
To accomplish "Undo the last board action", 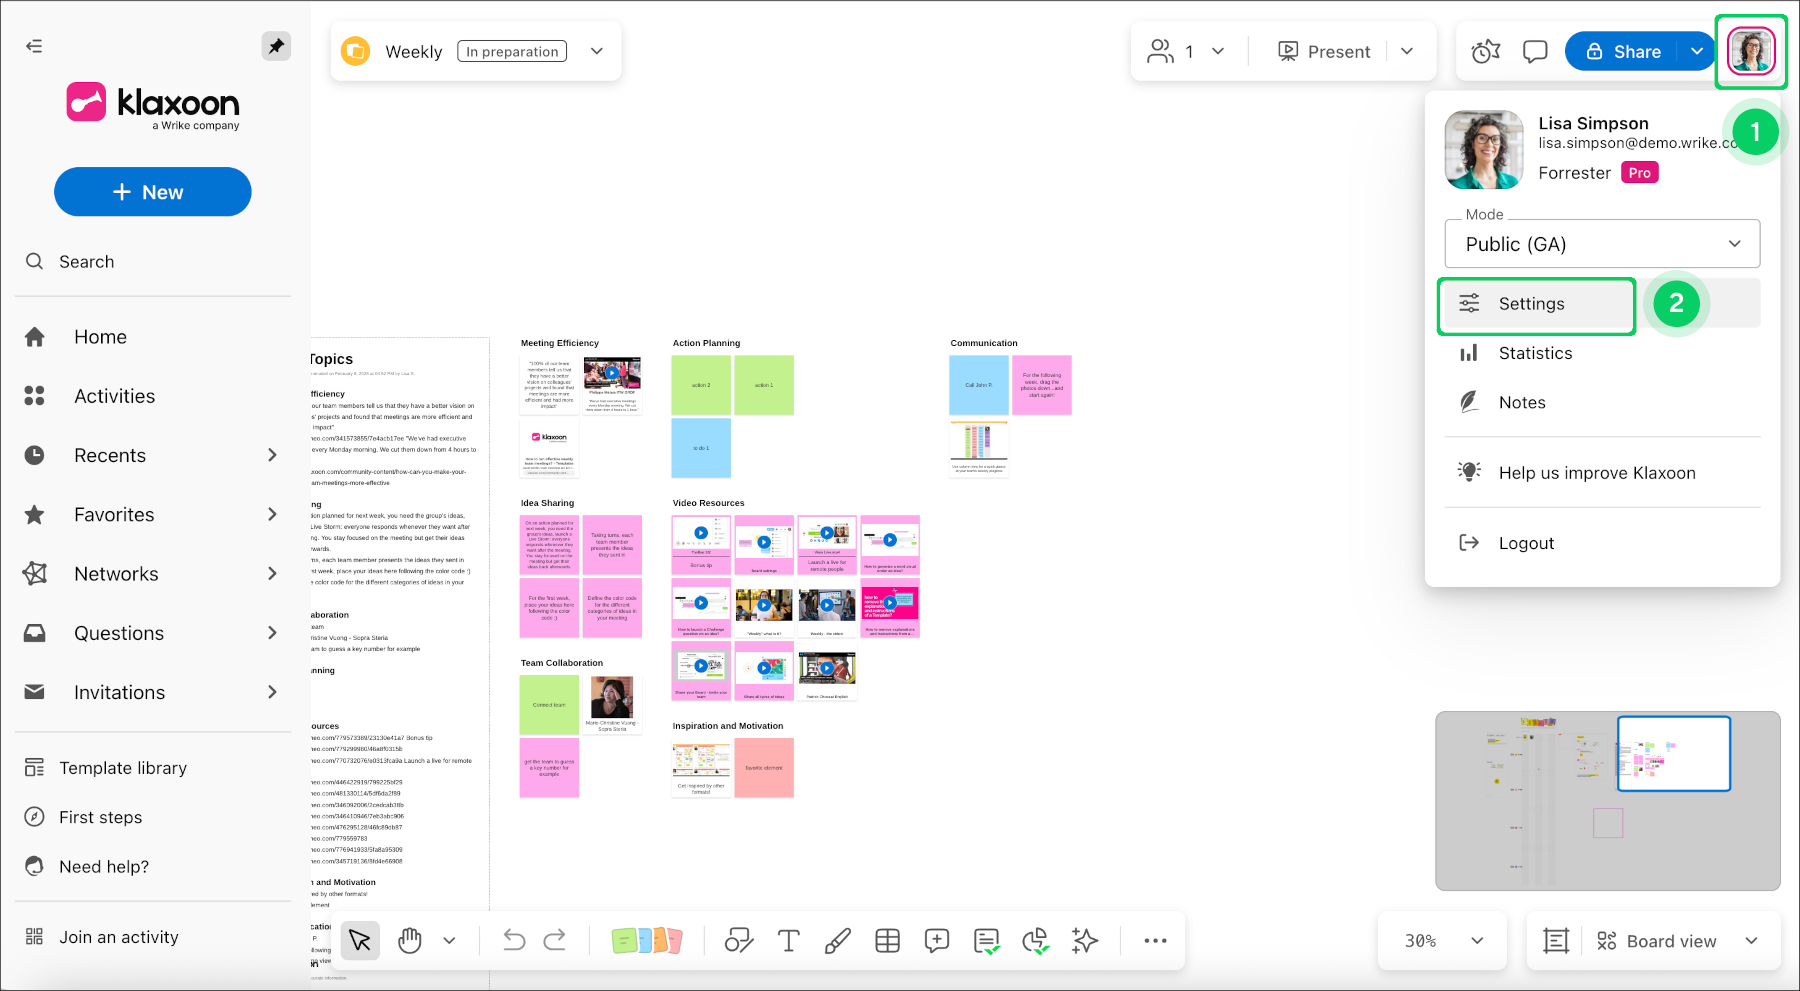I will 514,940.
